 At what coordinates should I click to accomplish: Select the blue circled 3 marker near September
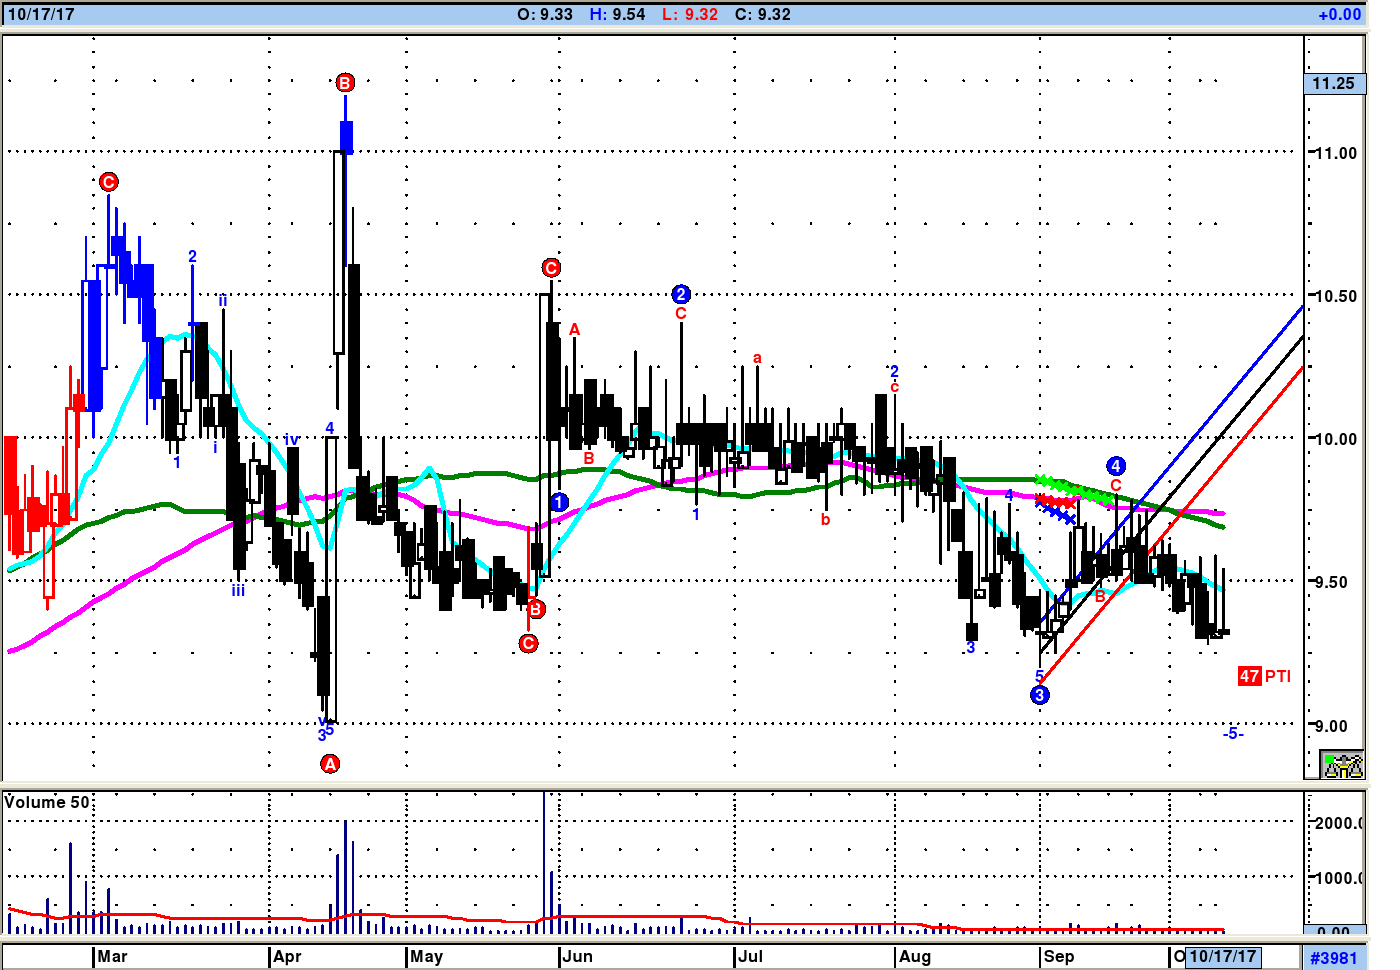[x=1040, y=695]
